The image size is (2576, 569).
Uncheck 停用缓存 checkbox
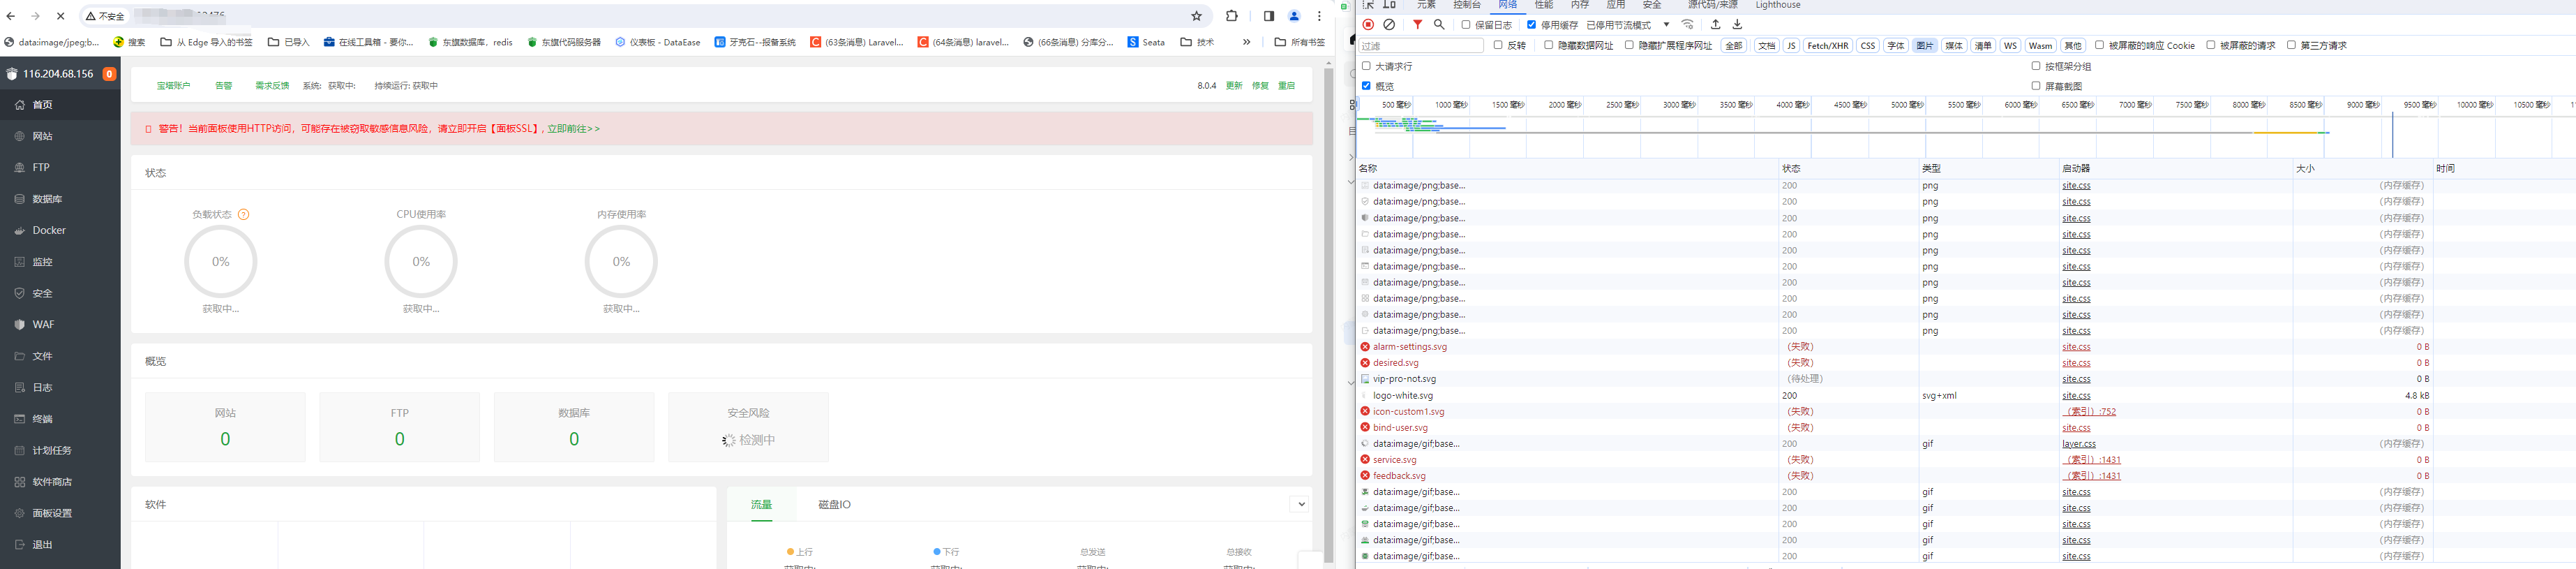1531,25
